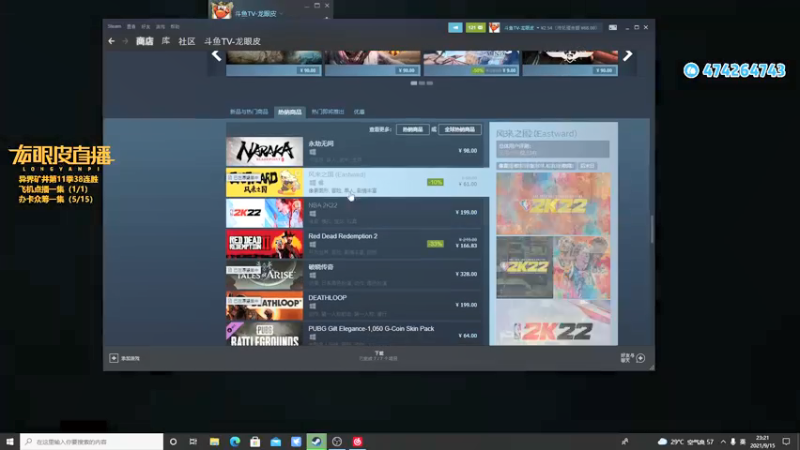Go forward with the Steam forward arrow

[126, 41]
